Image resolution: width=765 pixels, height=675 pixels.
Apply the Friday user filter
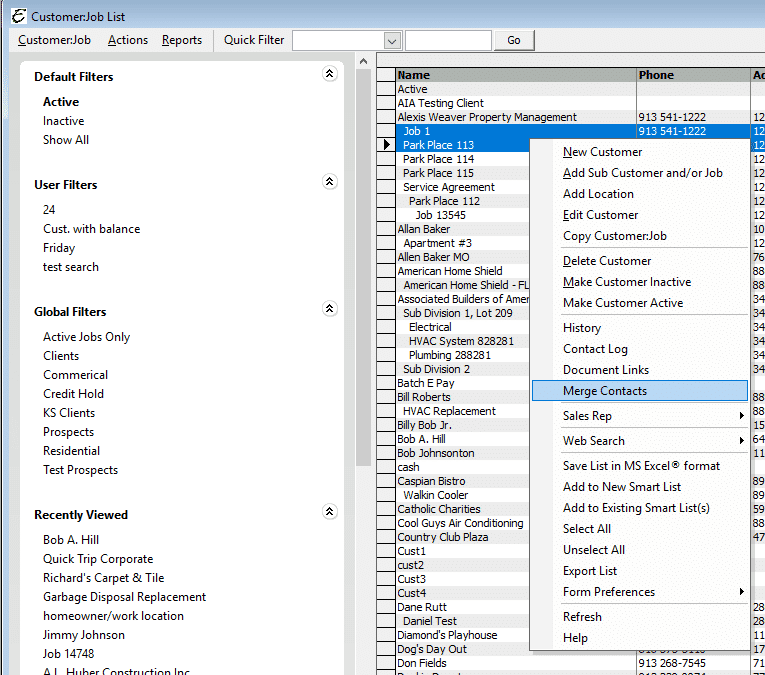(x=59, y=248)
